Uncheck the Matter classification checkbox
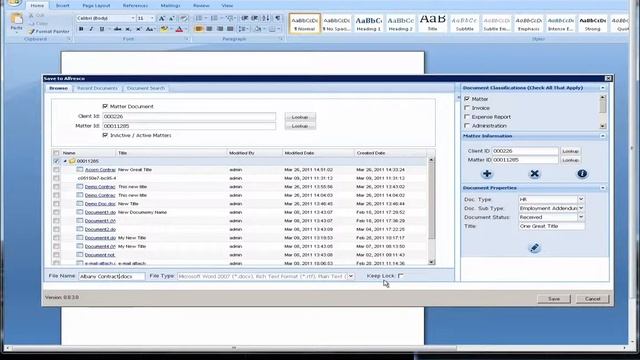Viewport: 640px width, 360px height. (467, 99)
